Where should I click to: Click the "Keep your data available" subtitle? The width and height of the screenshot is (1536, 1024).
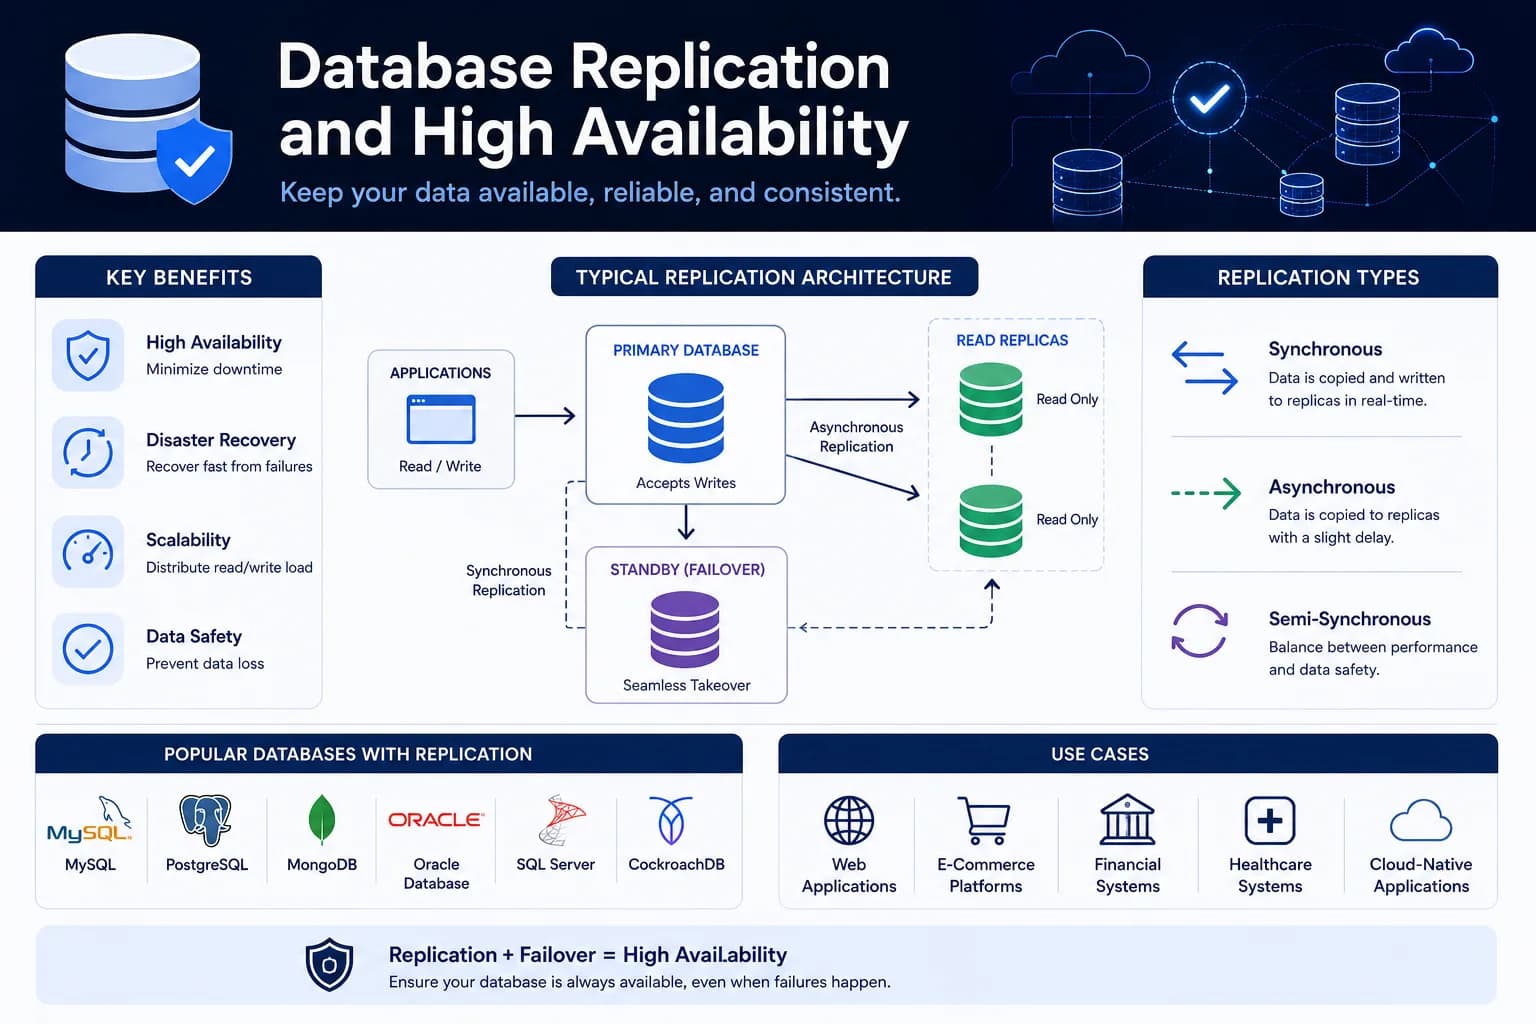[x=590, y=192]
